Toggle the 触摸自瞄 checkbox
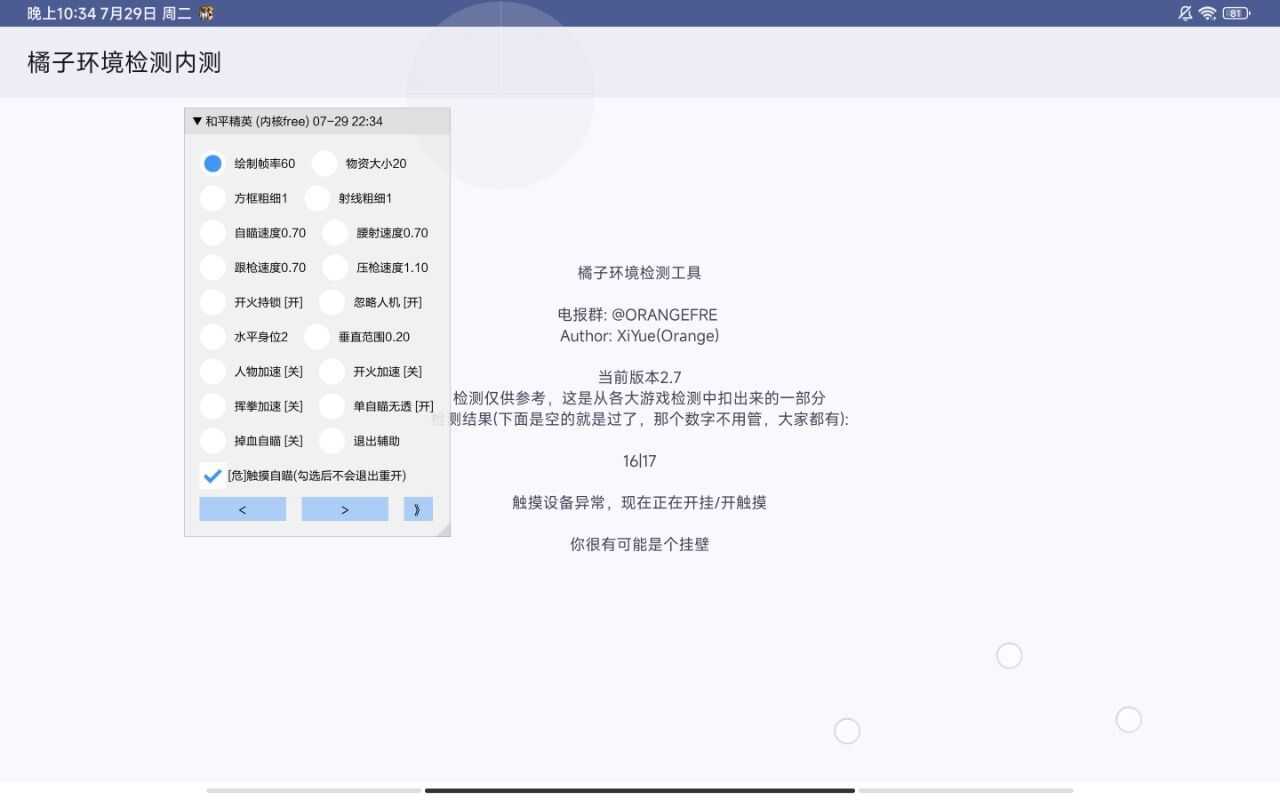 [212, 475]
